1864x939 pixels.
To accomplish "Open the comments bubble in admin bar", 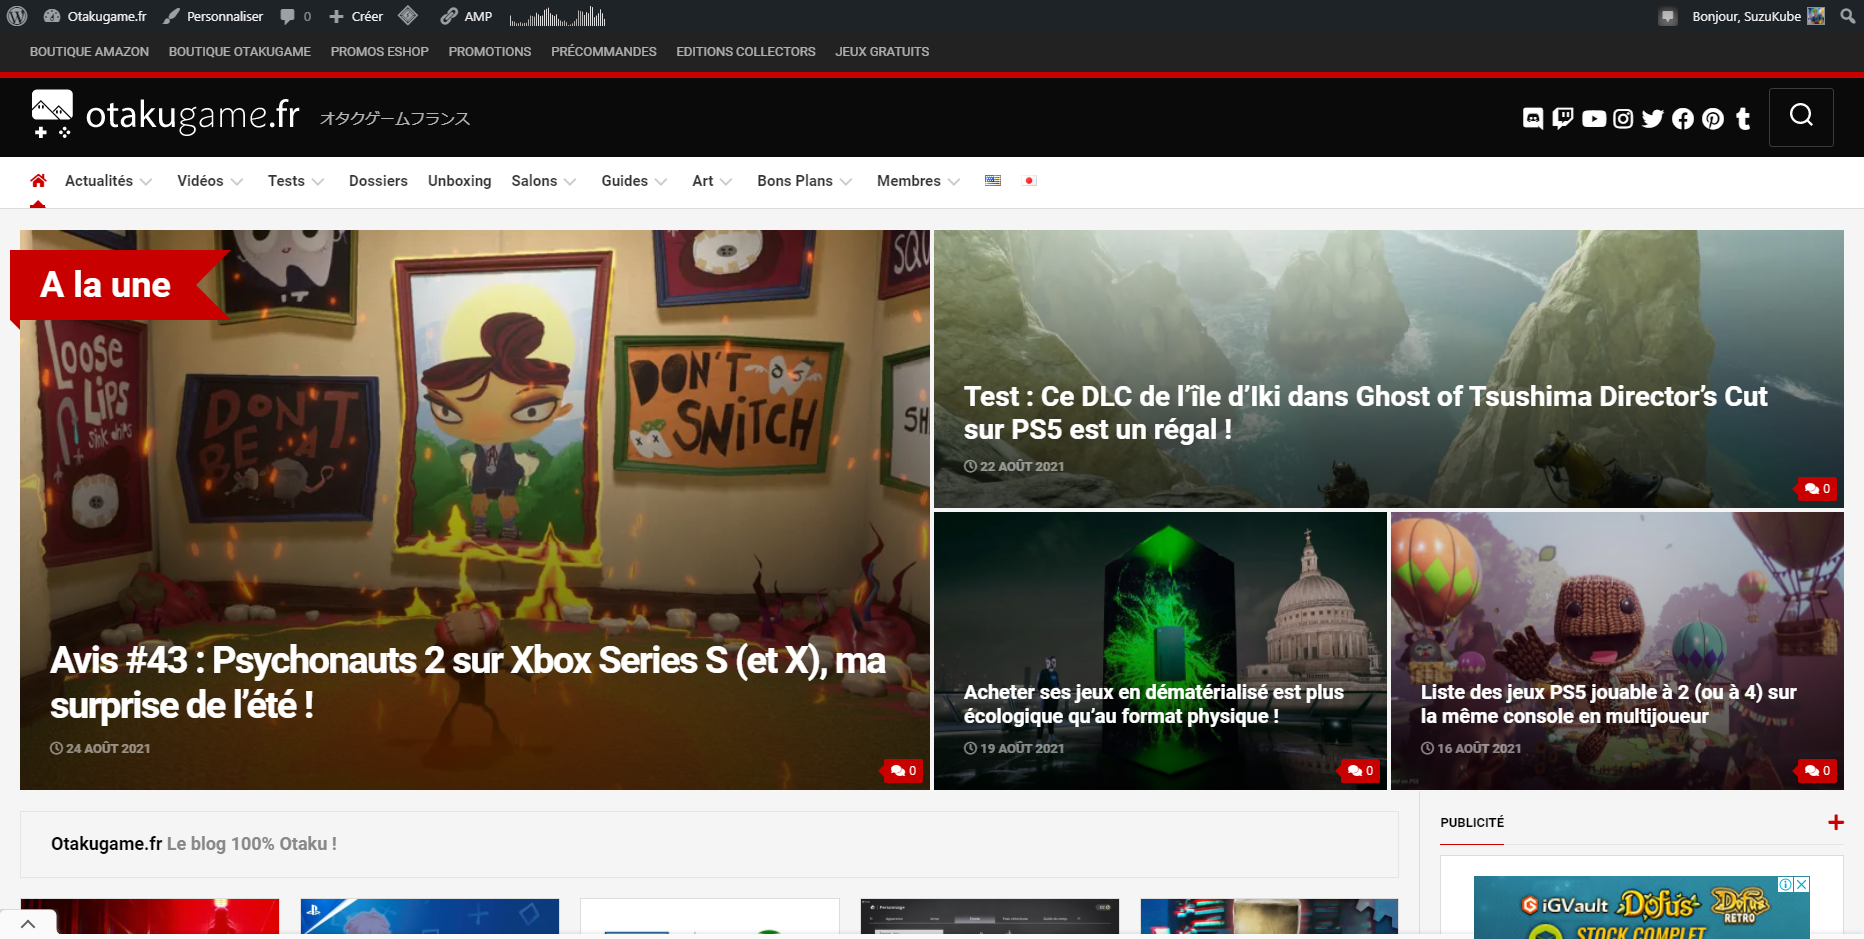I will click(x=295, y=16).
